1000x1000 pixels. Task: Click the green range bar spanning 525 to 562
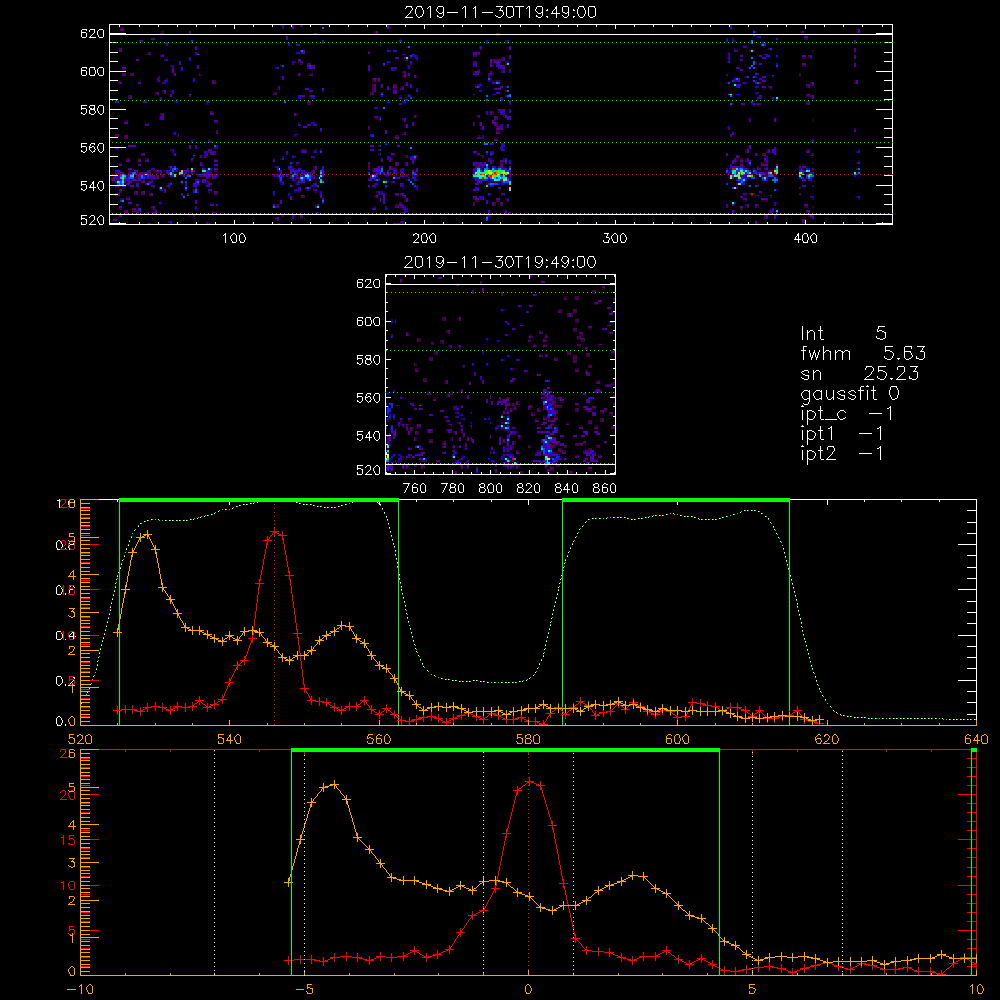(x=259, y=500)
